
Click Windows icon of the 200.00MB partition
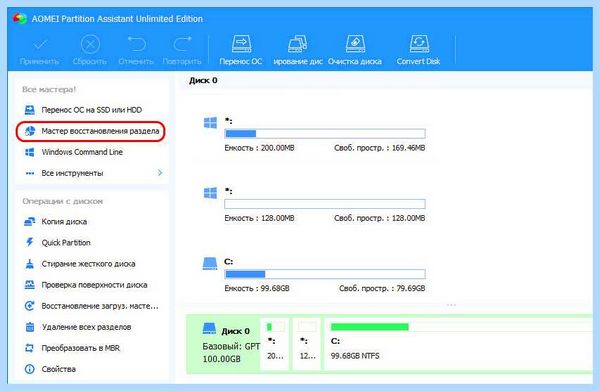pos(210,123)
